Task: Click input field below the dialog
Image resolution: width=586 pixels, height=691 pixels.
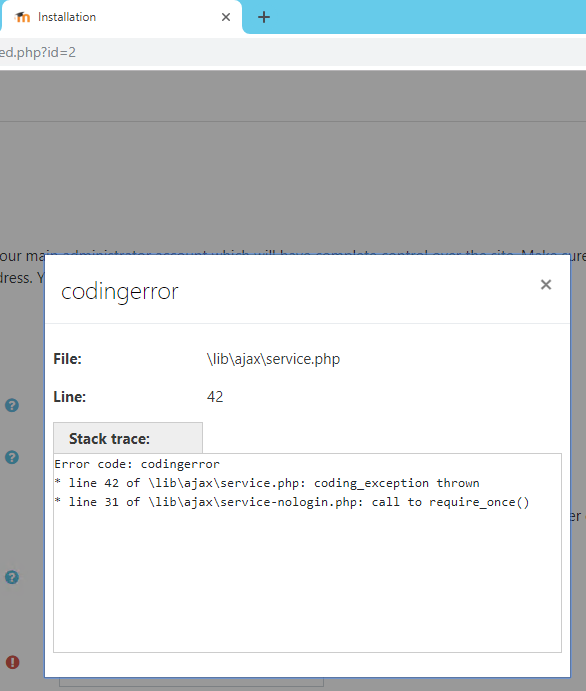Action: tap(192, 682)
